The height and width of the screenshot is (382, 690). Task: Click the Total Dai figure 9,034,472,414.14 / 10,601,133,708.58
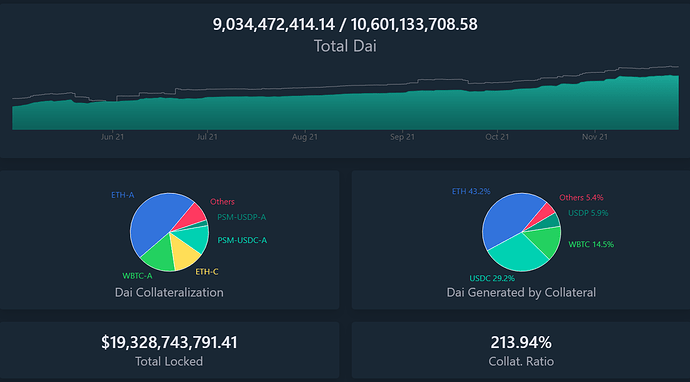point(345,24)
